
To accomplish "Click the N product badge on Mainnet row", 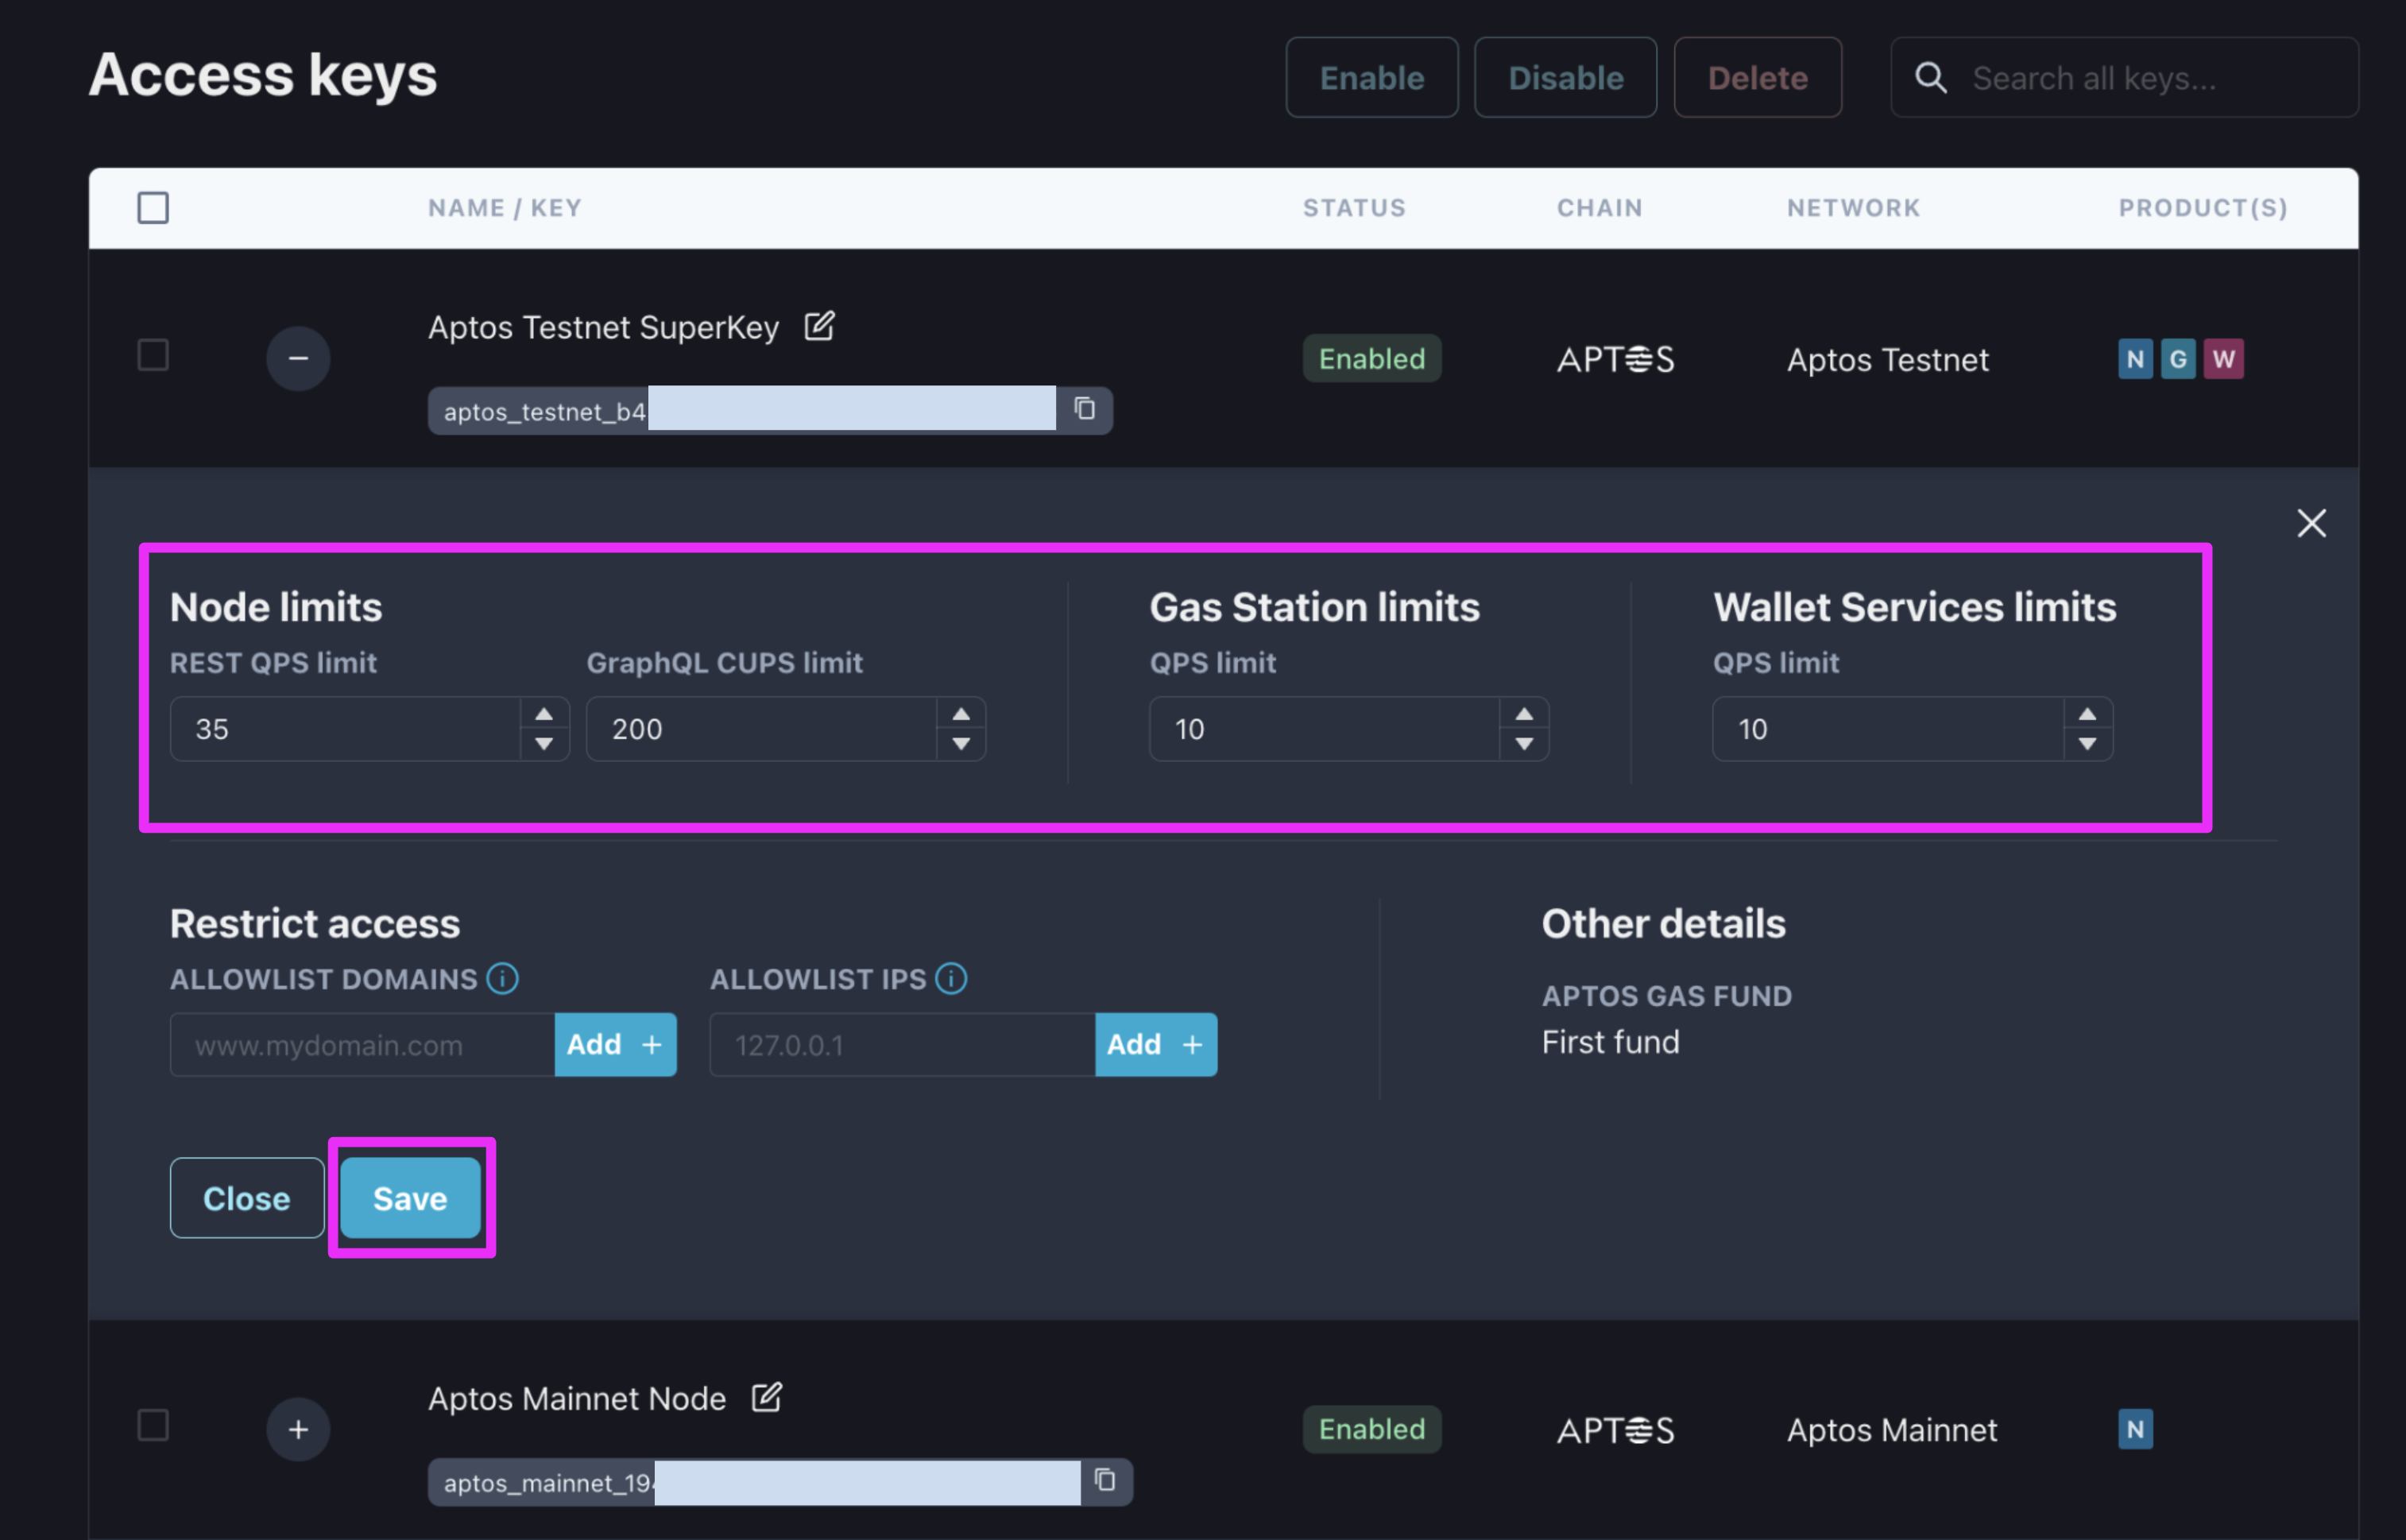I will pyautogui.click(x=2135, y=1429).
